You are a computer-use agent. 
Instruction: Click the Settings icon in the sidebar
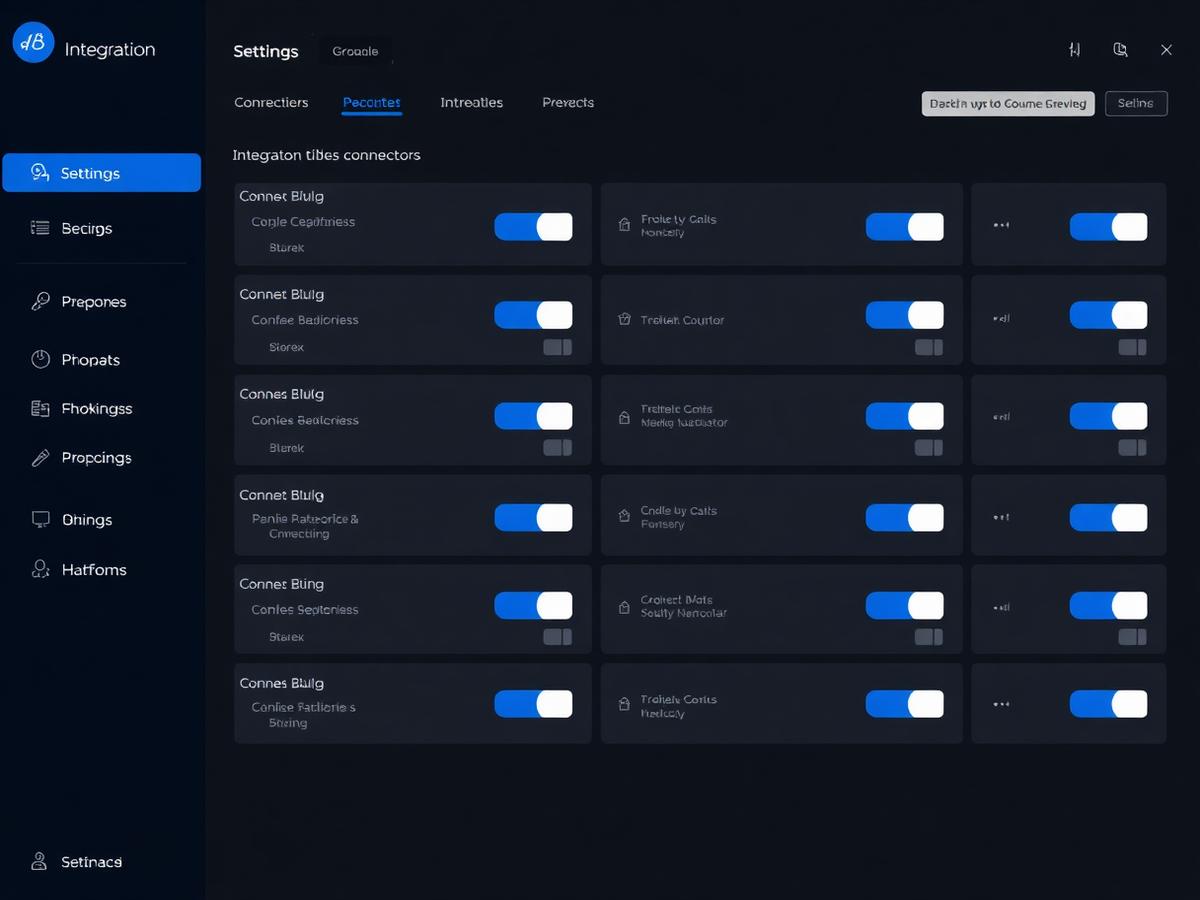click(40, 172)
